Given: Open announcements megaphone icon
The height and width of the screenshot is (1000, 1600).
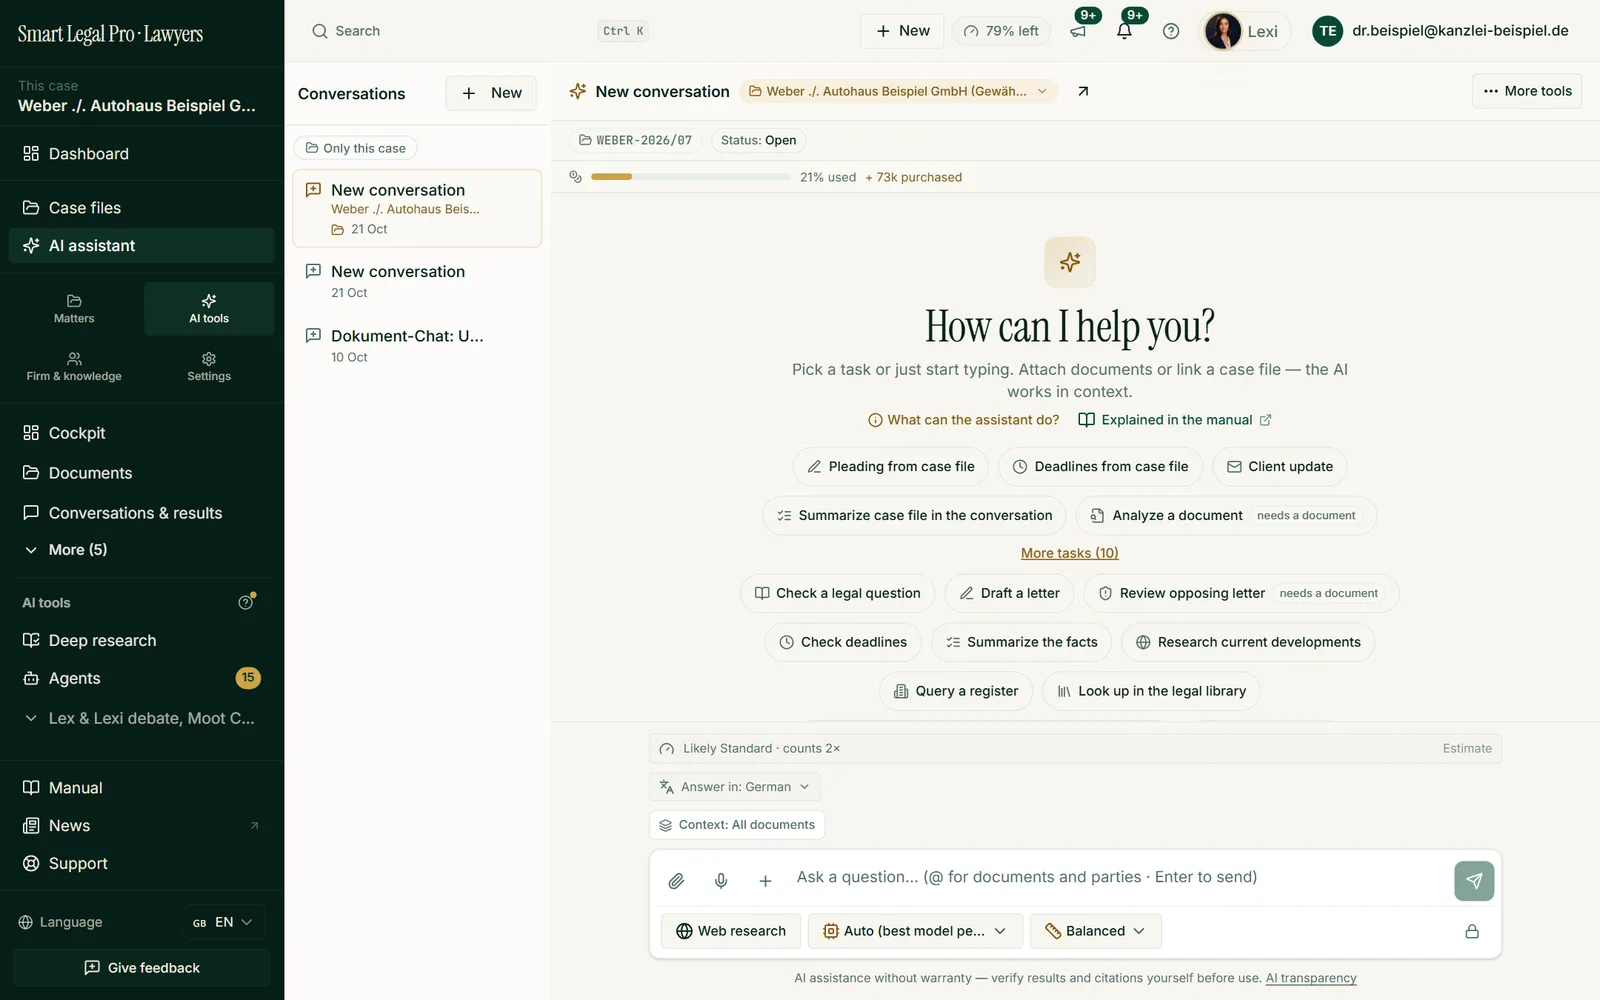Looking at the screenshot, I should tap(1078, 31).
